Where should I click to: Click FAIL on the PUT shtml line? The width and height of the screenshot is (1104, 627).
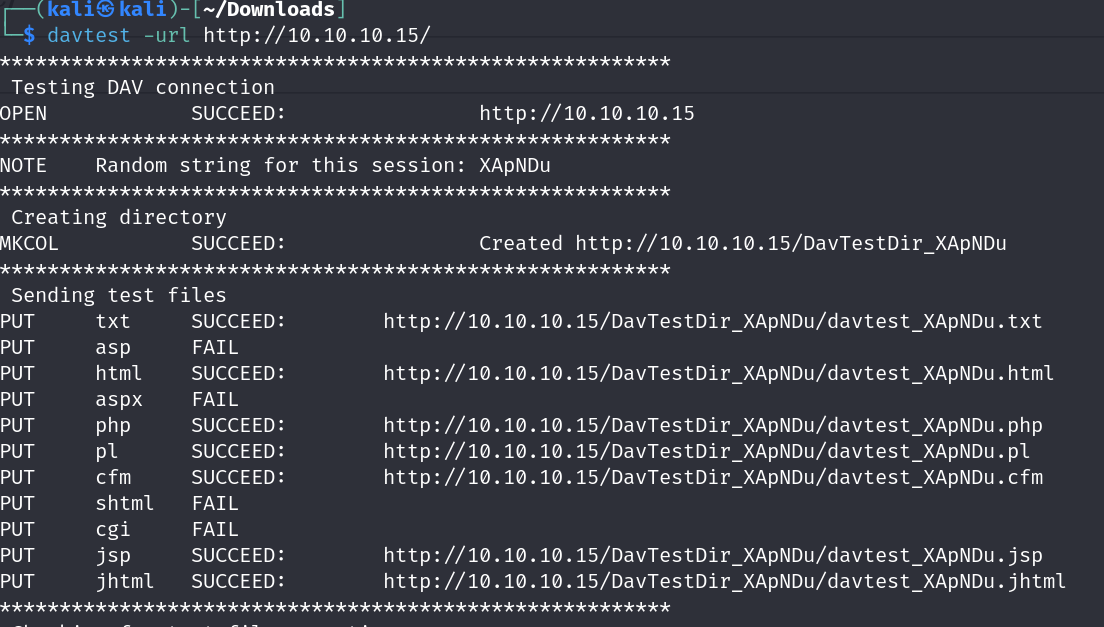click(215, 503)
